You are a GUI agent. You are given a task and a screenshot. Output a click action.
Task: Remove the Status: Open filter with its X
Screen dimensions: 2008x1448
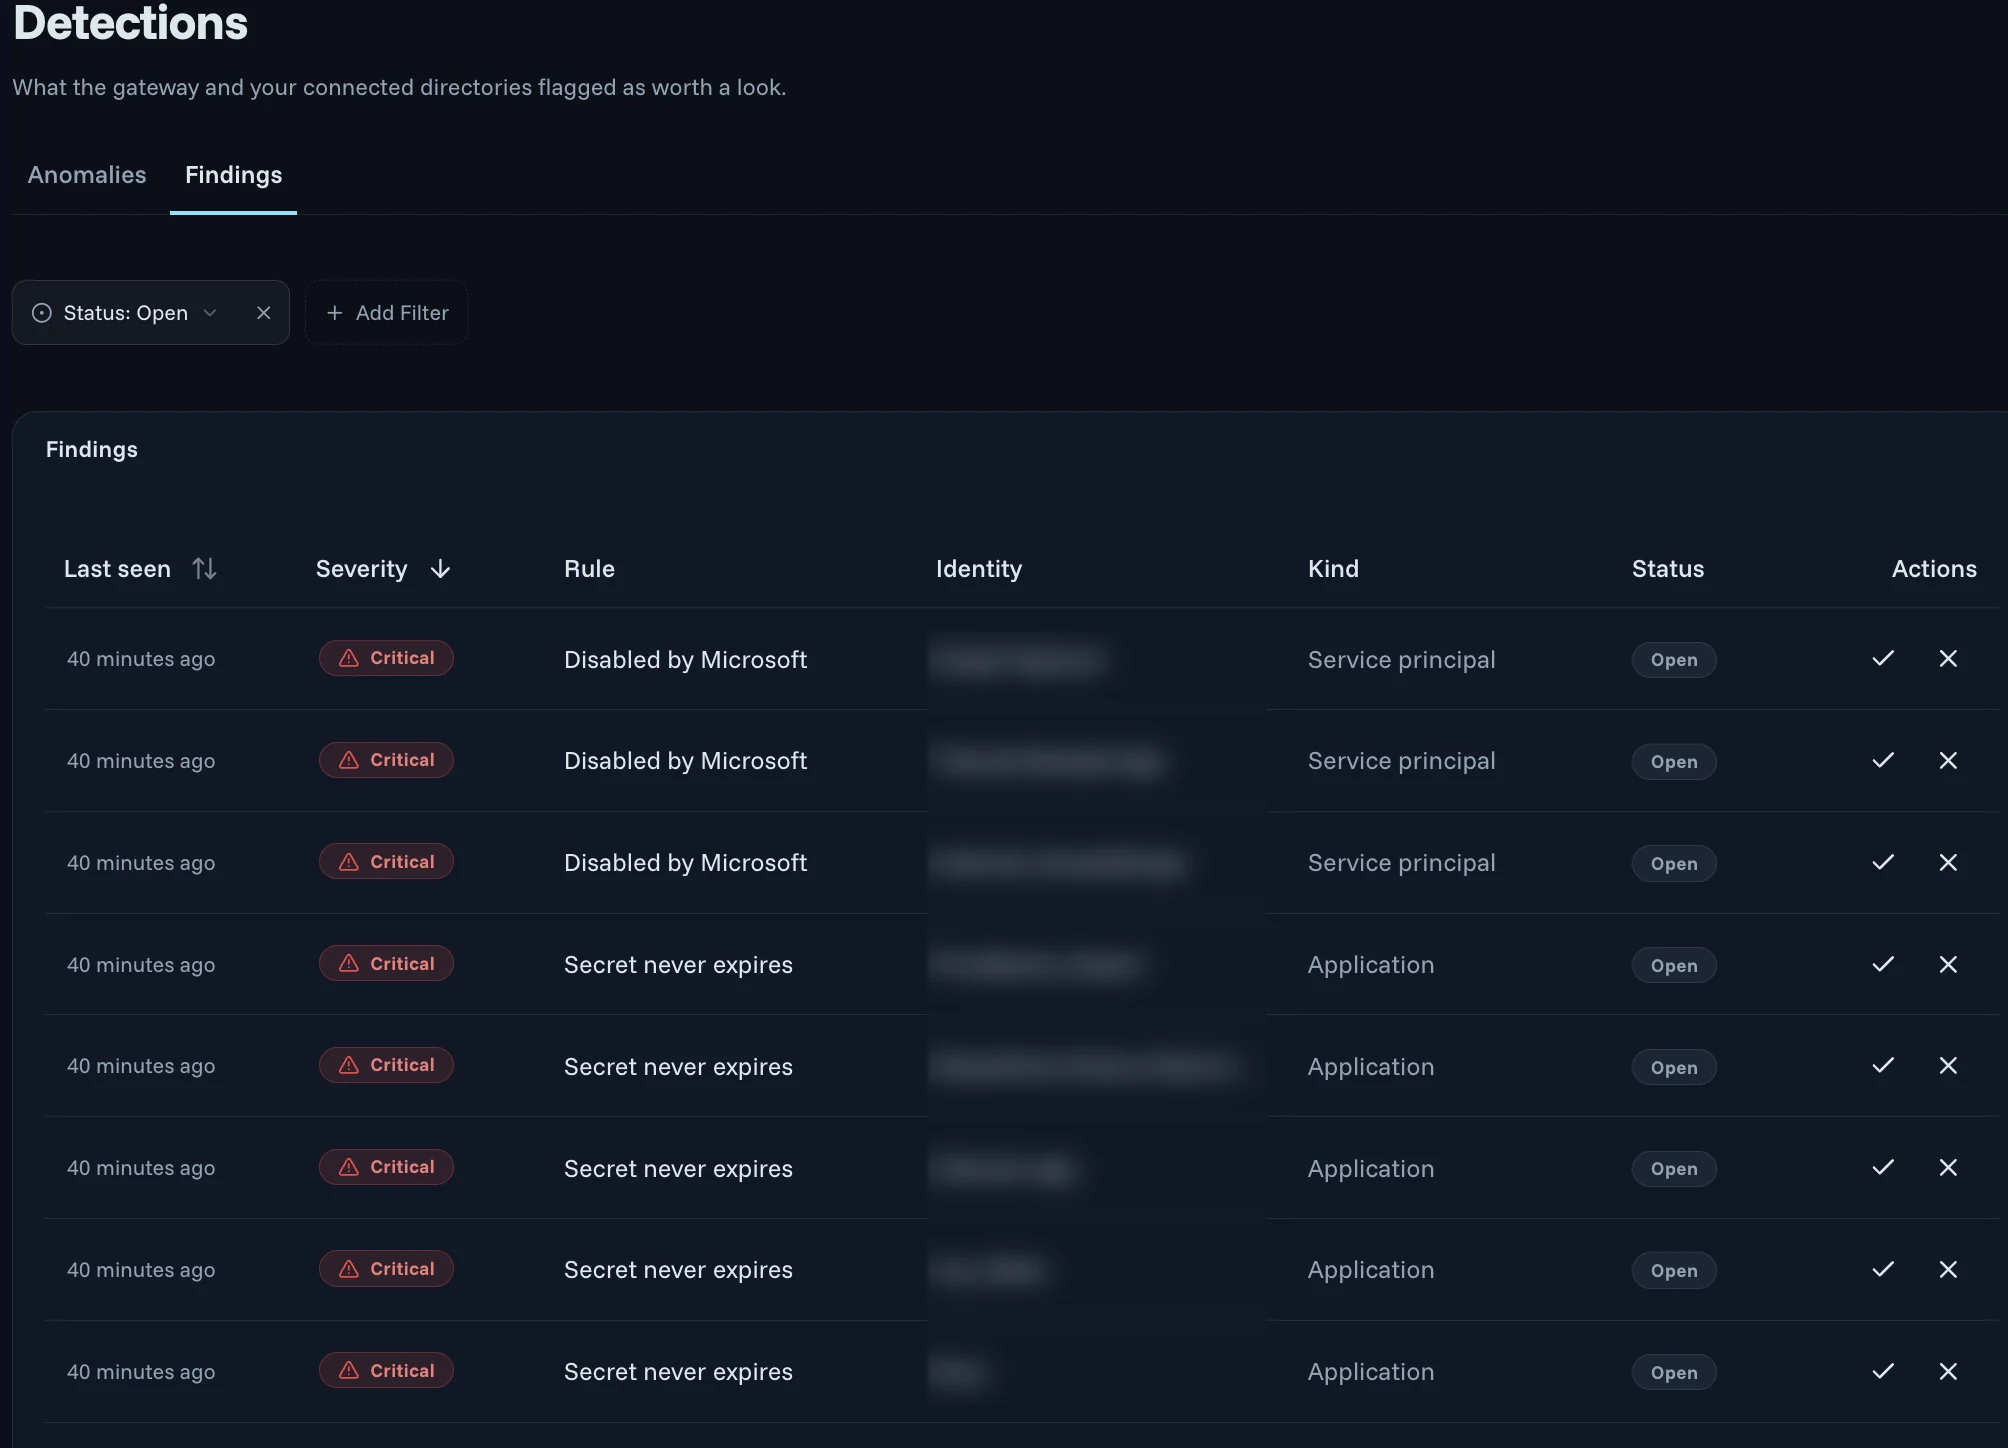tap(264, 313)
